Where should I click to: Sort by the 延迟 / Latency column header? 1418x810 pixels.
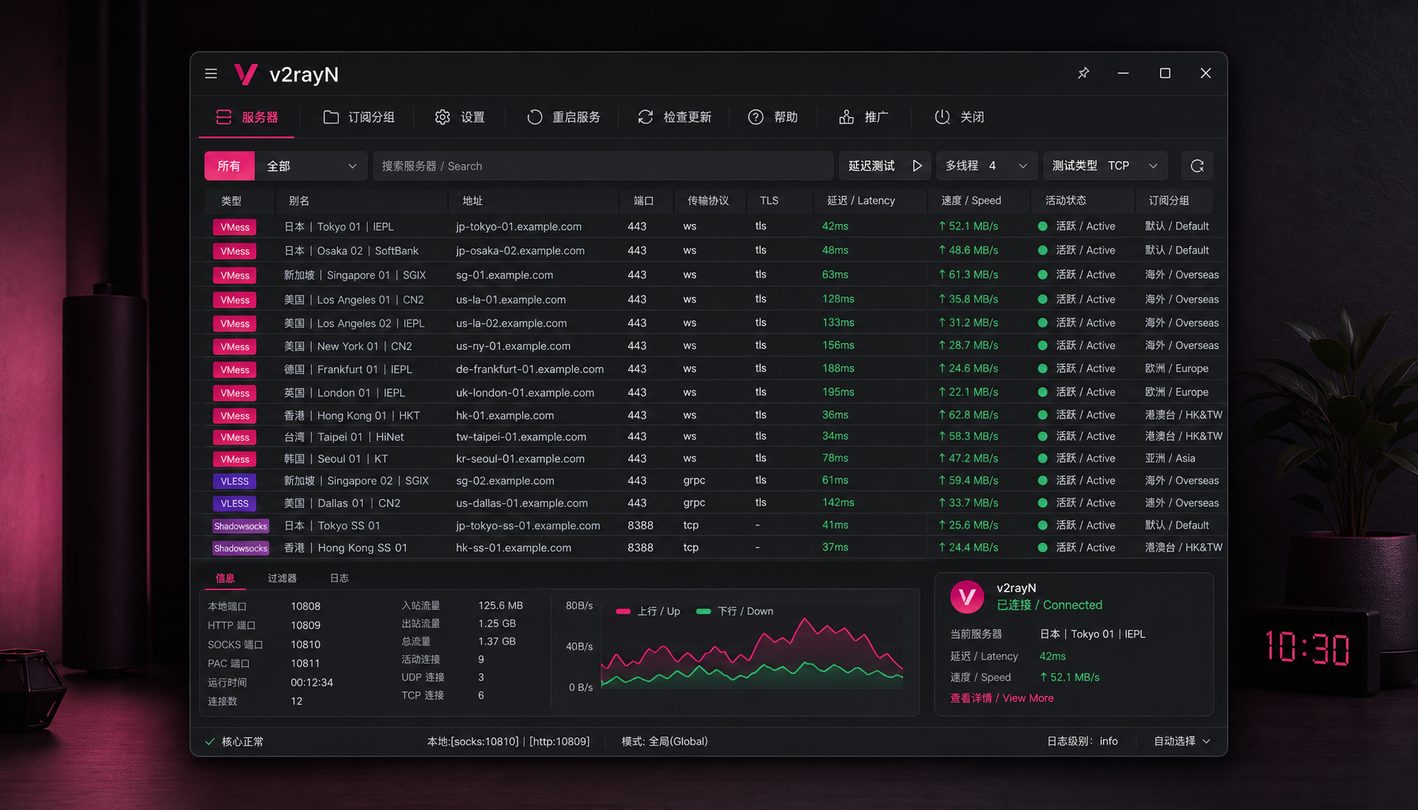click(x=861, y=200)
